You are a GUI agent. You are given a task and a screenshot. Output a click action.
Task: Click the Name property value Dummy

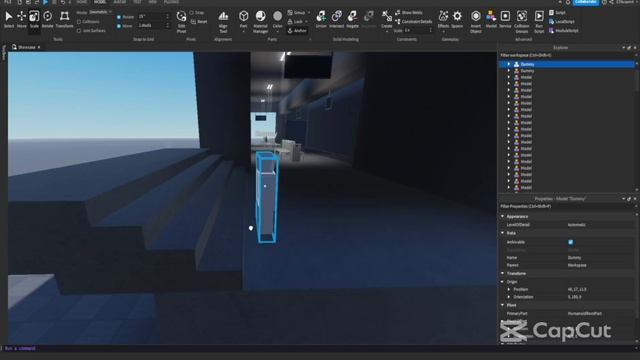(x=574, y=258)
